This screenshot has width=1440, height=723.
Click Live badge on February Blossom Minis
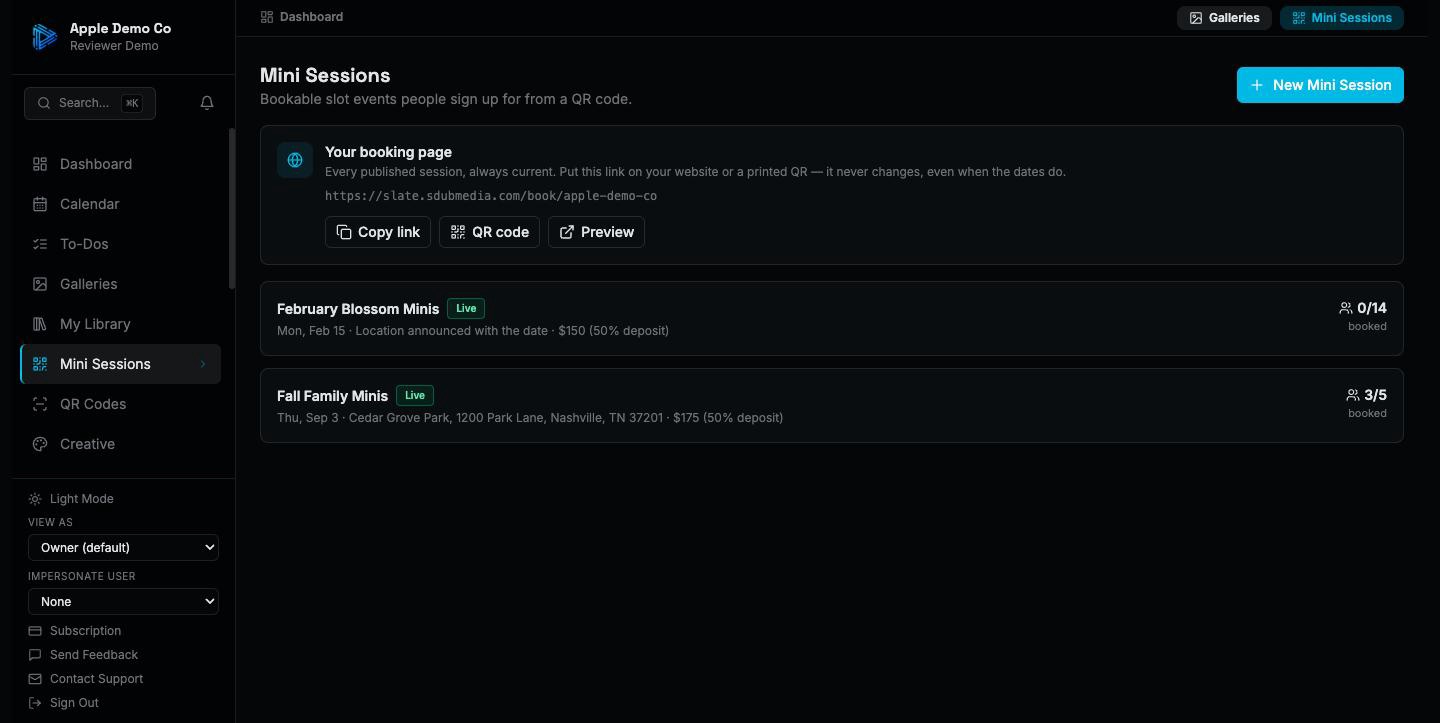pyautogui.click(x=466, y=308)
